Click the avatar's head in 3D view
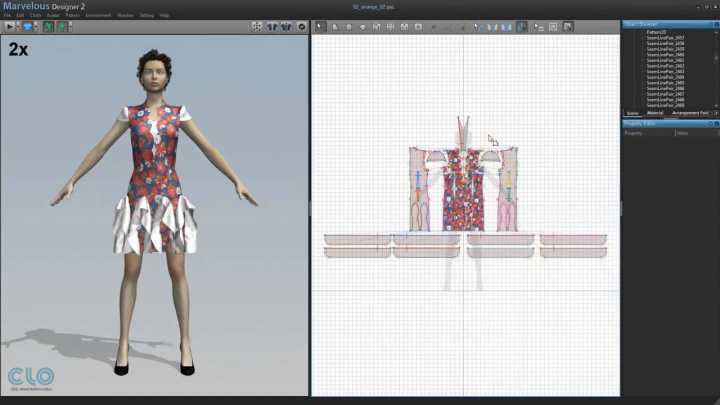This screenshot has width=720, height=405. 153,72
